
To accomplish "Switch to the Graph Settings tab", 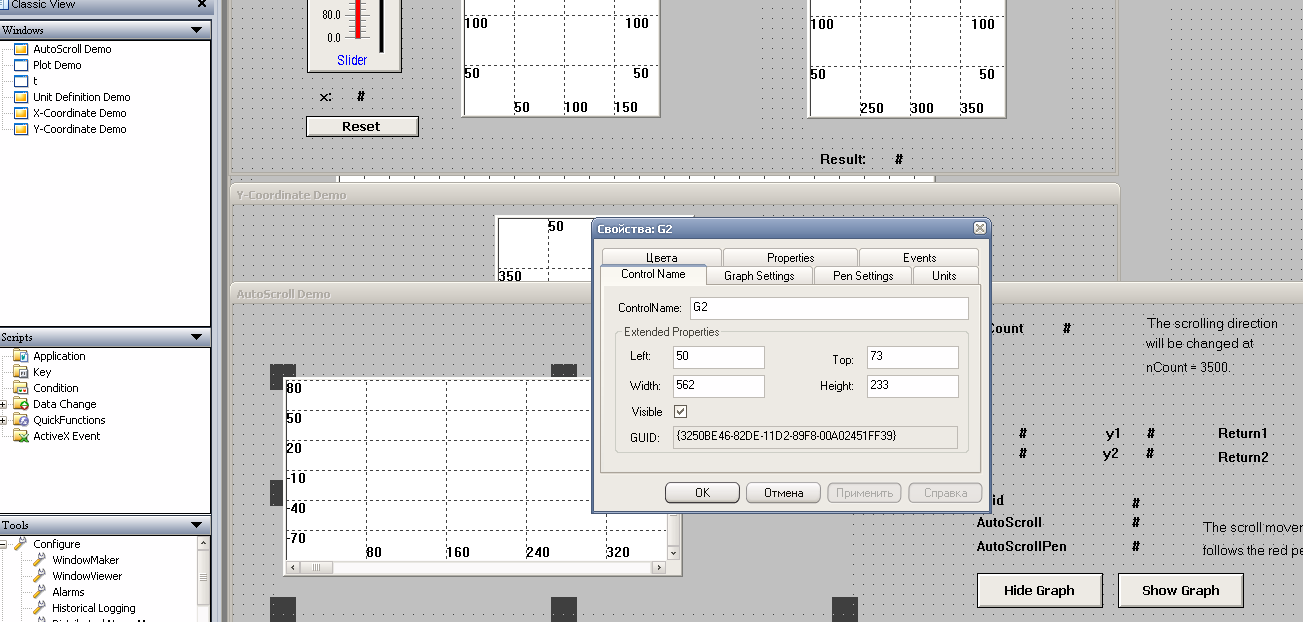I will pos(759,276).
